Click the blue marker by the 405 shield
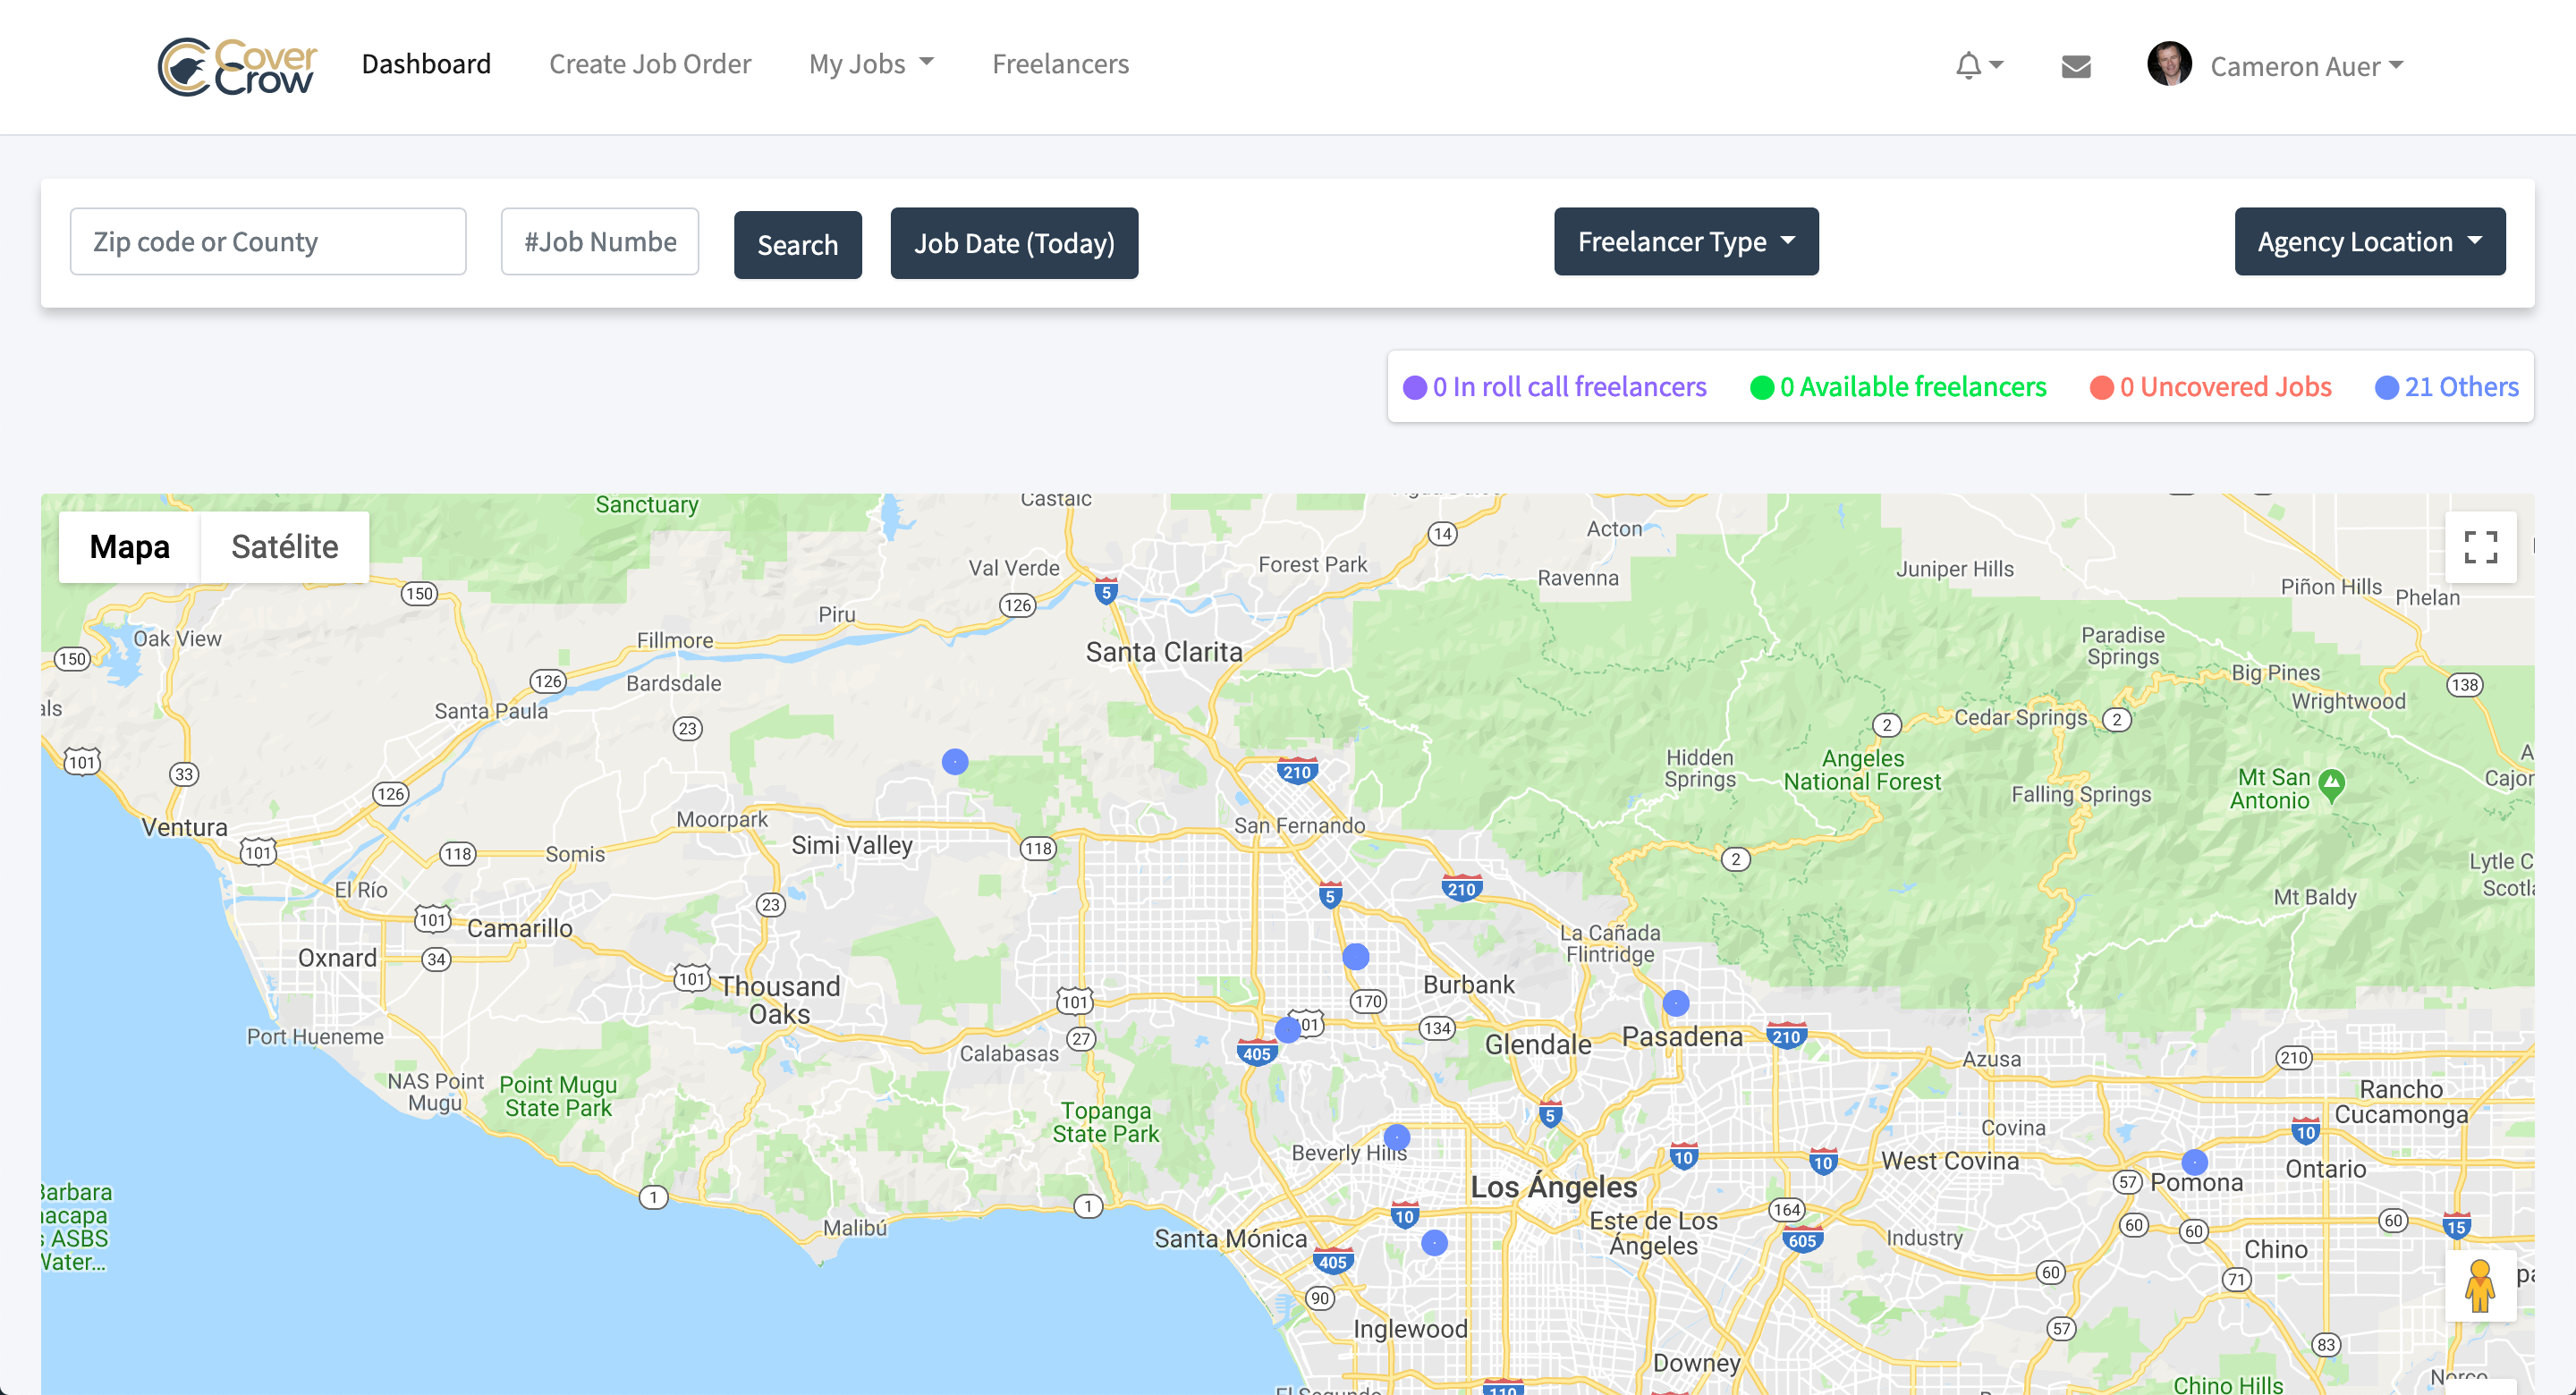The image size is (2576, 1395). coord(1288,1029)
